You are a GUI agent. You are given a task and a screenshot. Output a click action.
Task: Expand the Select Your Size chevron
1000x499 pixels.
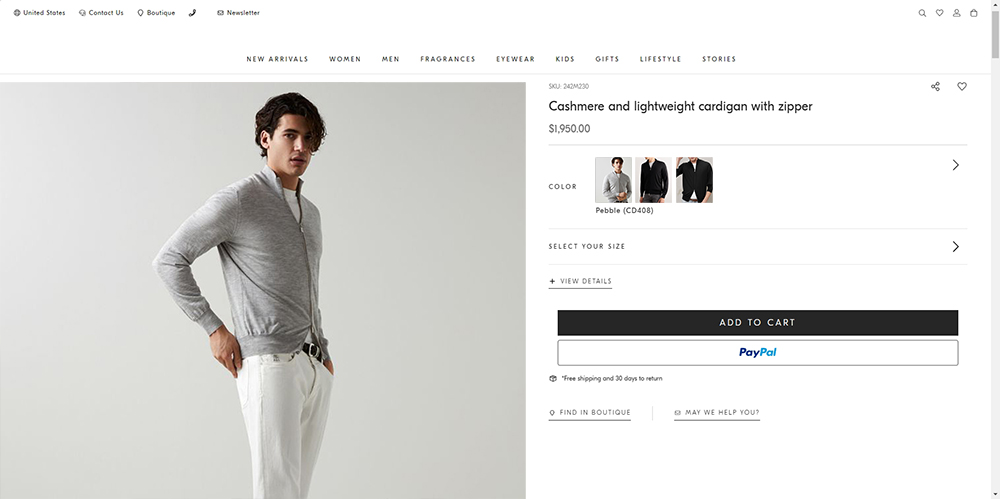pos(955,246)
